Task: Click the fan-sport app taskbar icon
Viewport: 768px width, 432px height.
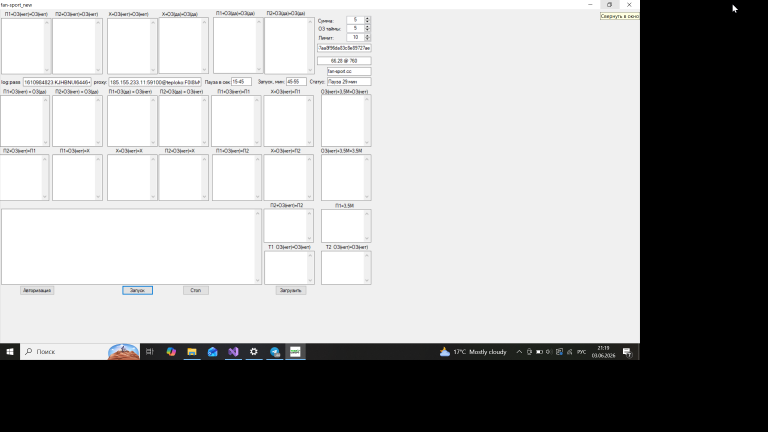Action: point(295,352)
